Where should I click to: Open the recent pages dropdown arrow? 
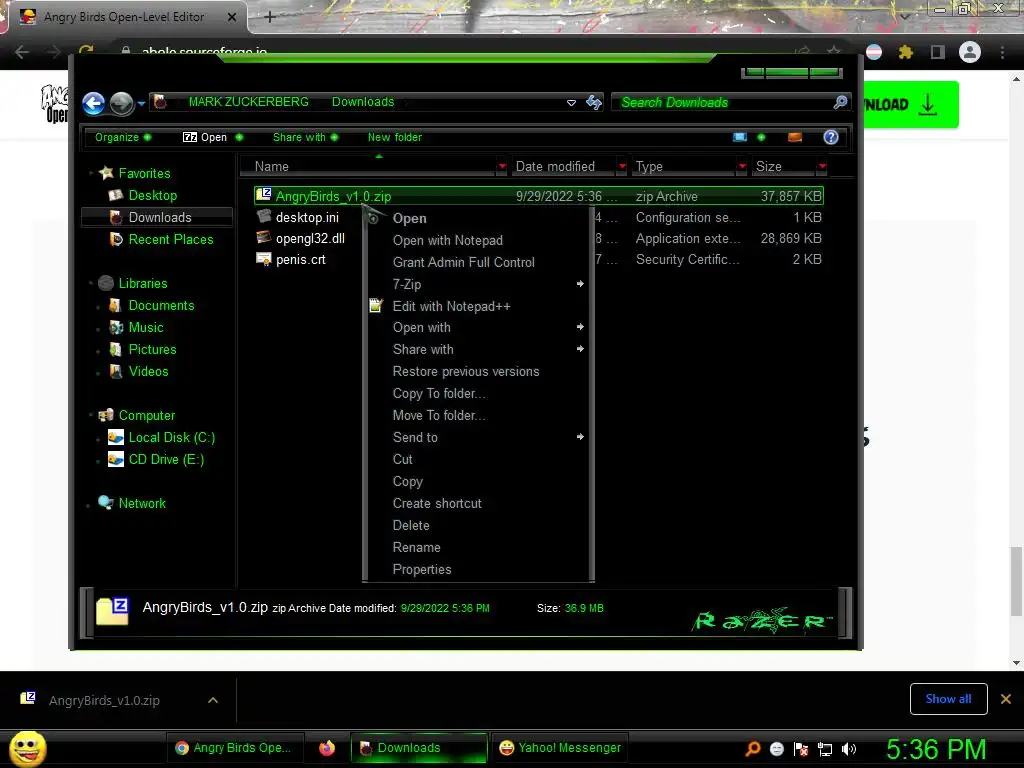pos(141,103)
